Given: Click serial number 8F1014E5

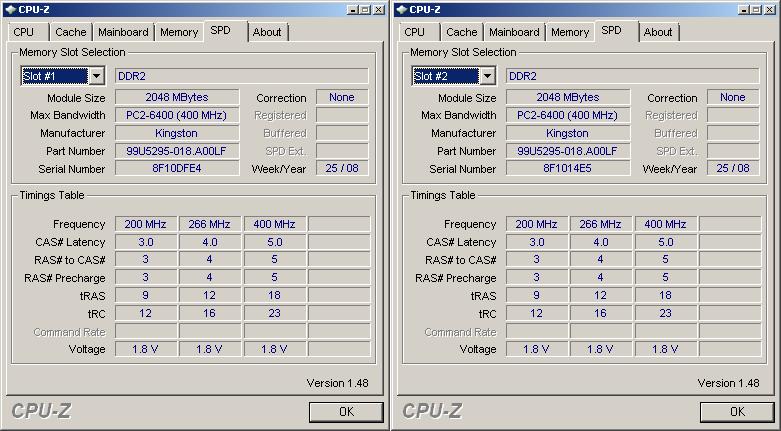Looking at the screenshot, I should click(568, 168).
